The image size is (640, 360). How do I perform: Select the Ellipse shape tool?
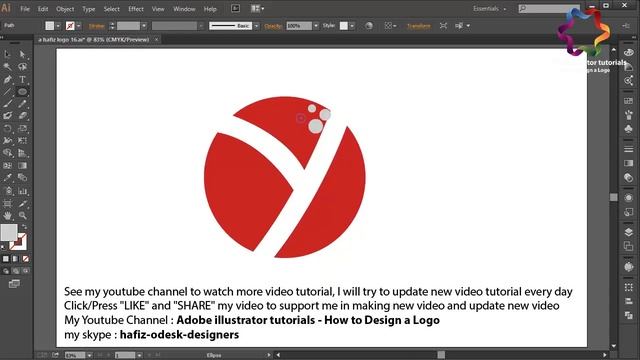click(22, 92)
